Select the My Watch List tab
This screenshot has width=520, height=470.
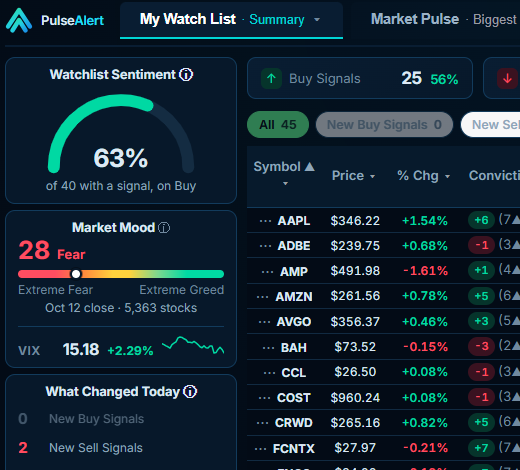pos(231,20)
